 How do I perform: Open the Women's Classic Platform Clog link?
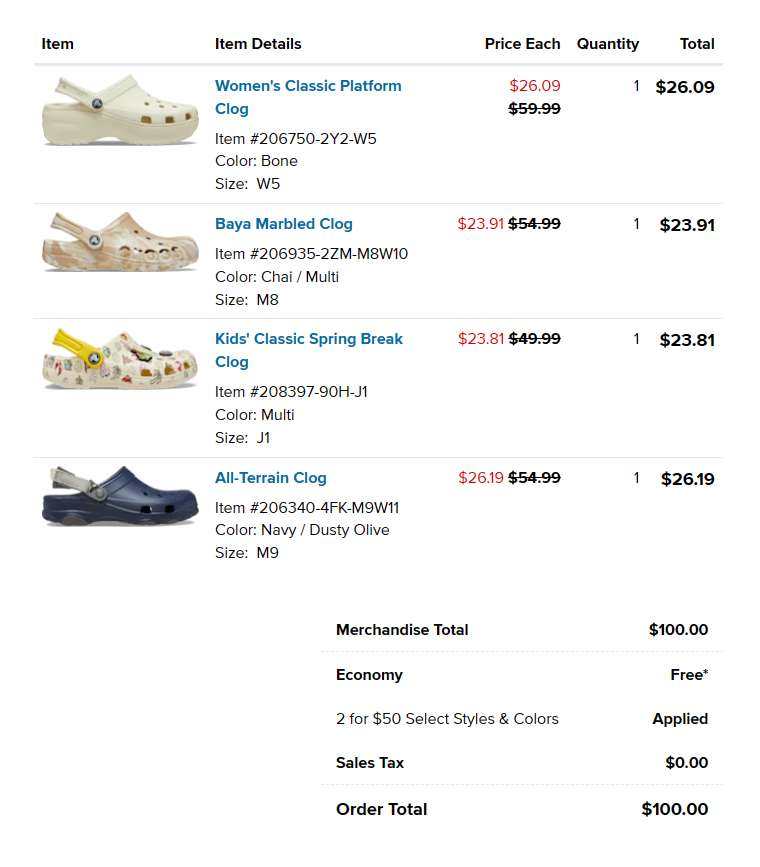308,97
